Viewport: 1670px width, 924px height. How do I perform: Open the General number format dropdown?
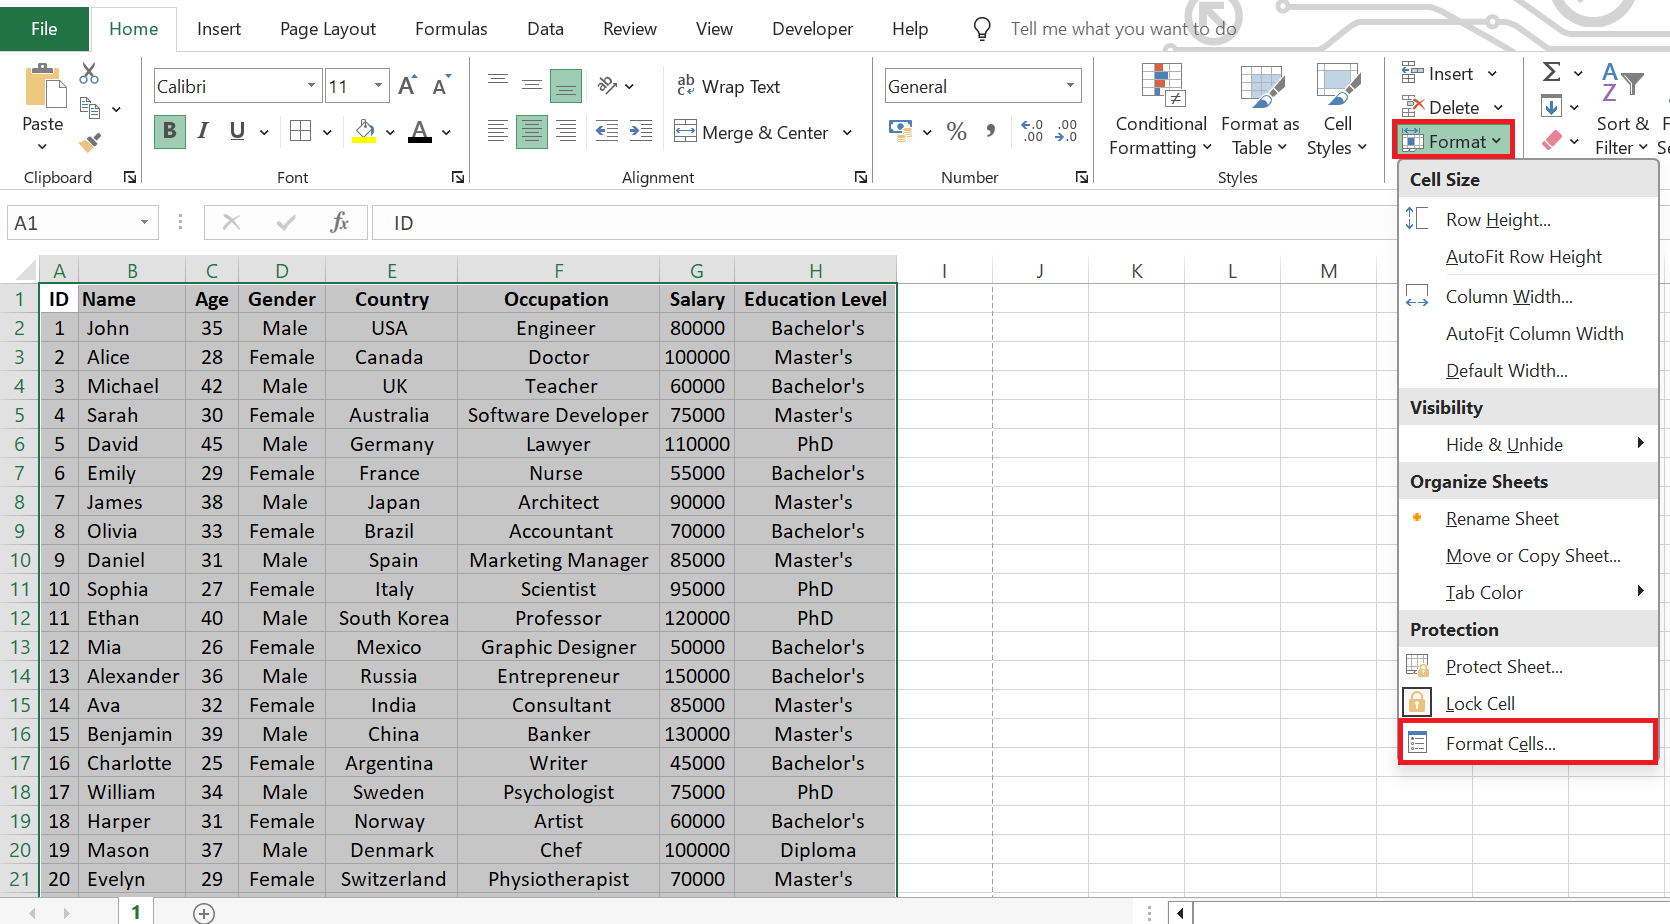click(x=1070, y=86)
